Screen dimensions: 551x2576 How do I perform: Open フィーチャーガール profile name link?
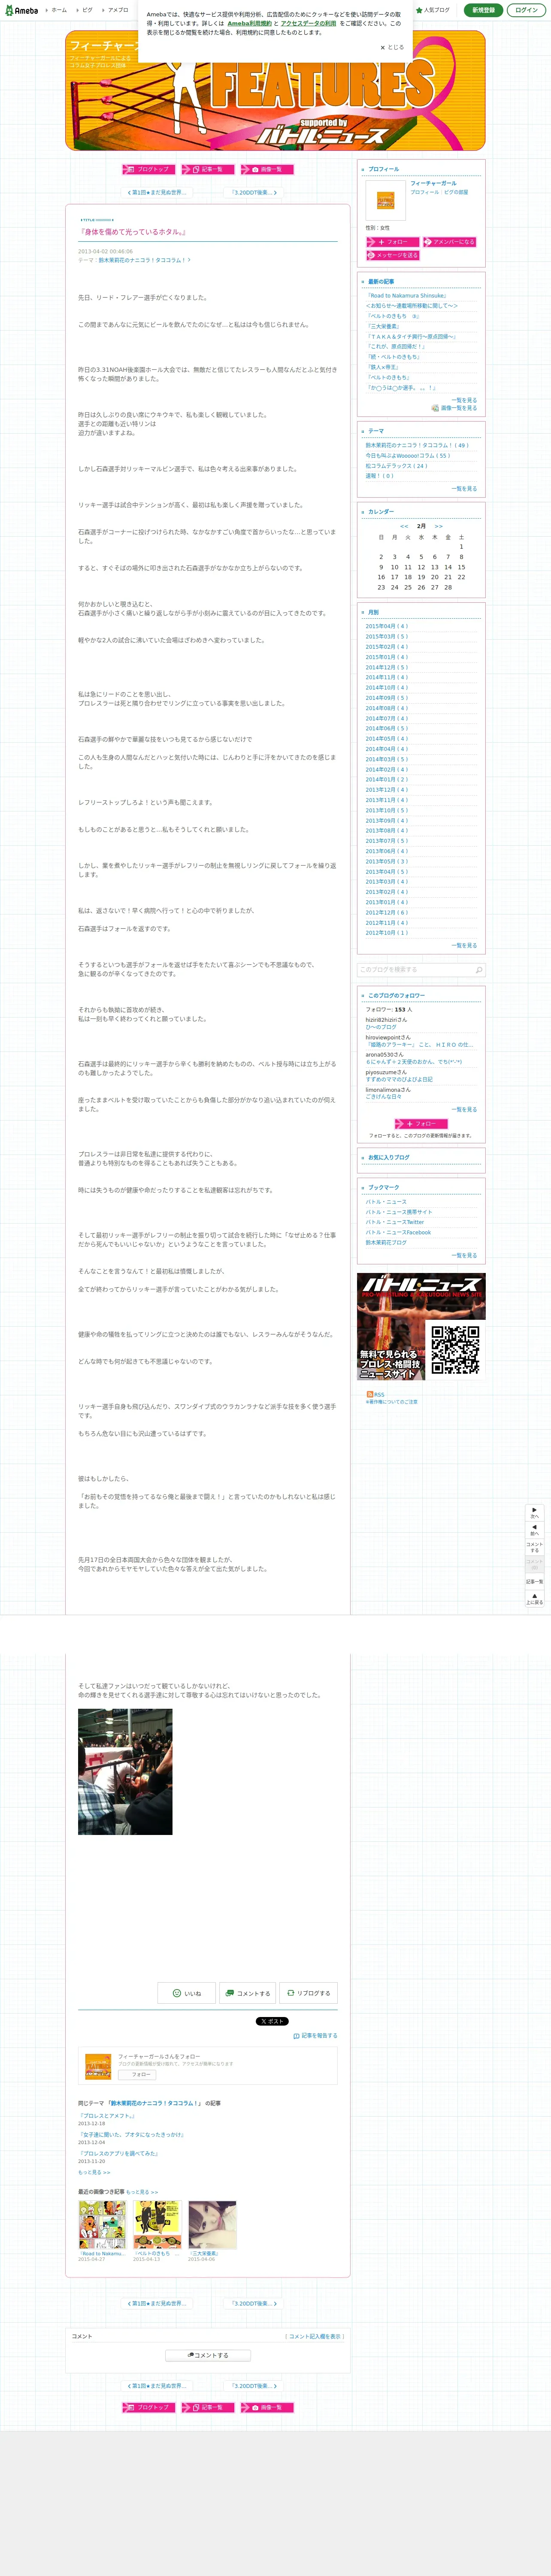pyautogui.click(x=433, y=183)
